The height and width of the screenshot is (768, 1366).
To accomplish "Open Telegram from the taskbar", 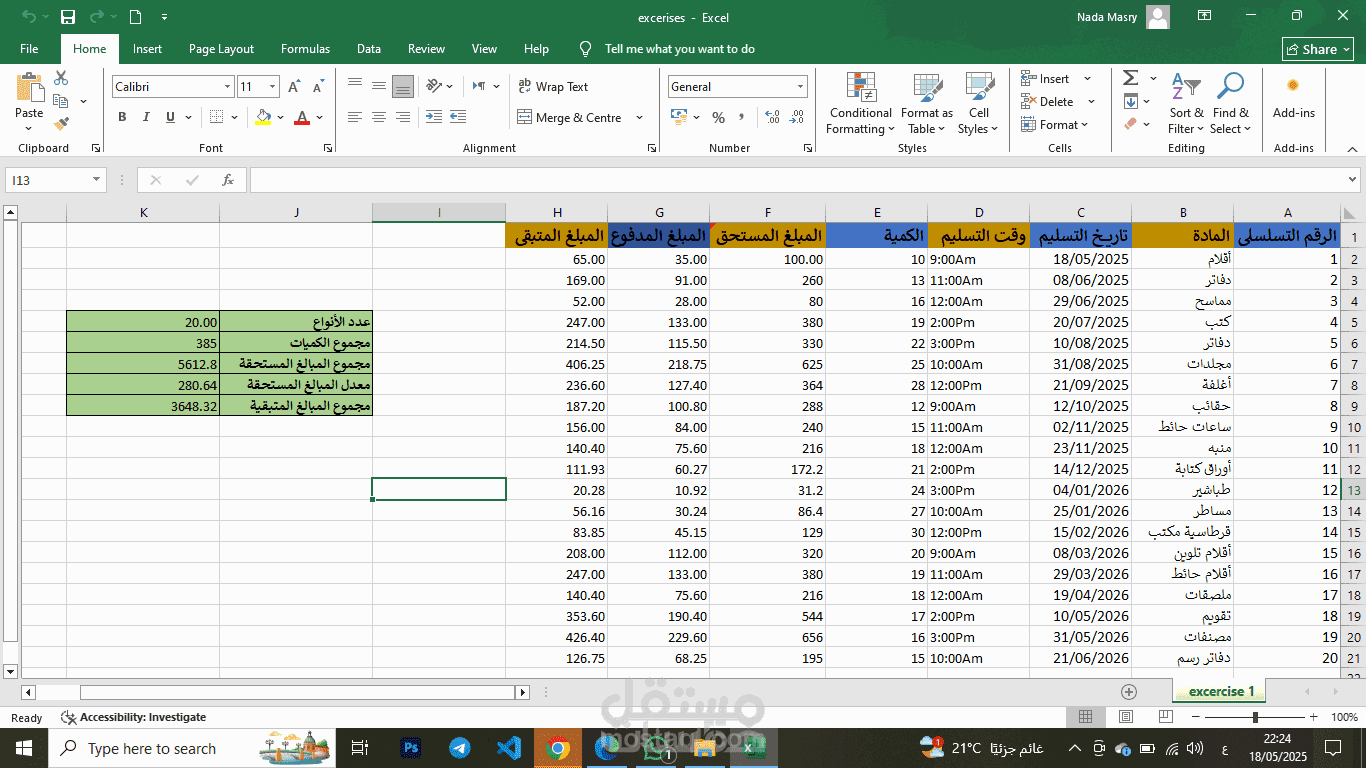I will tap(460, 748).
